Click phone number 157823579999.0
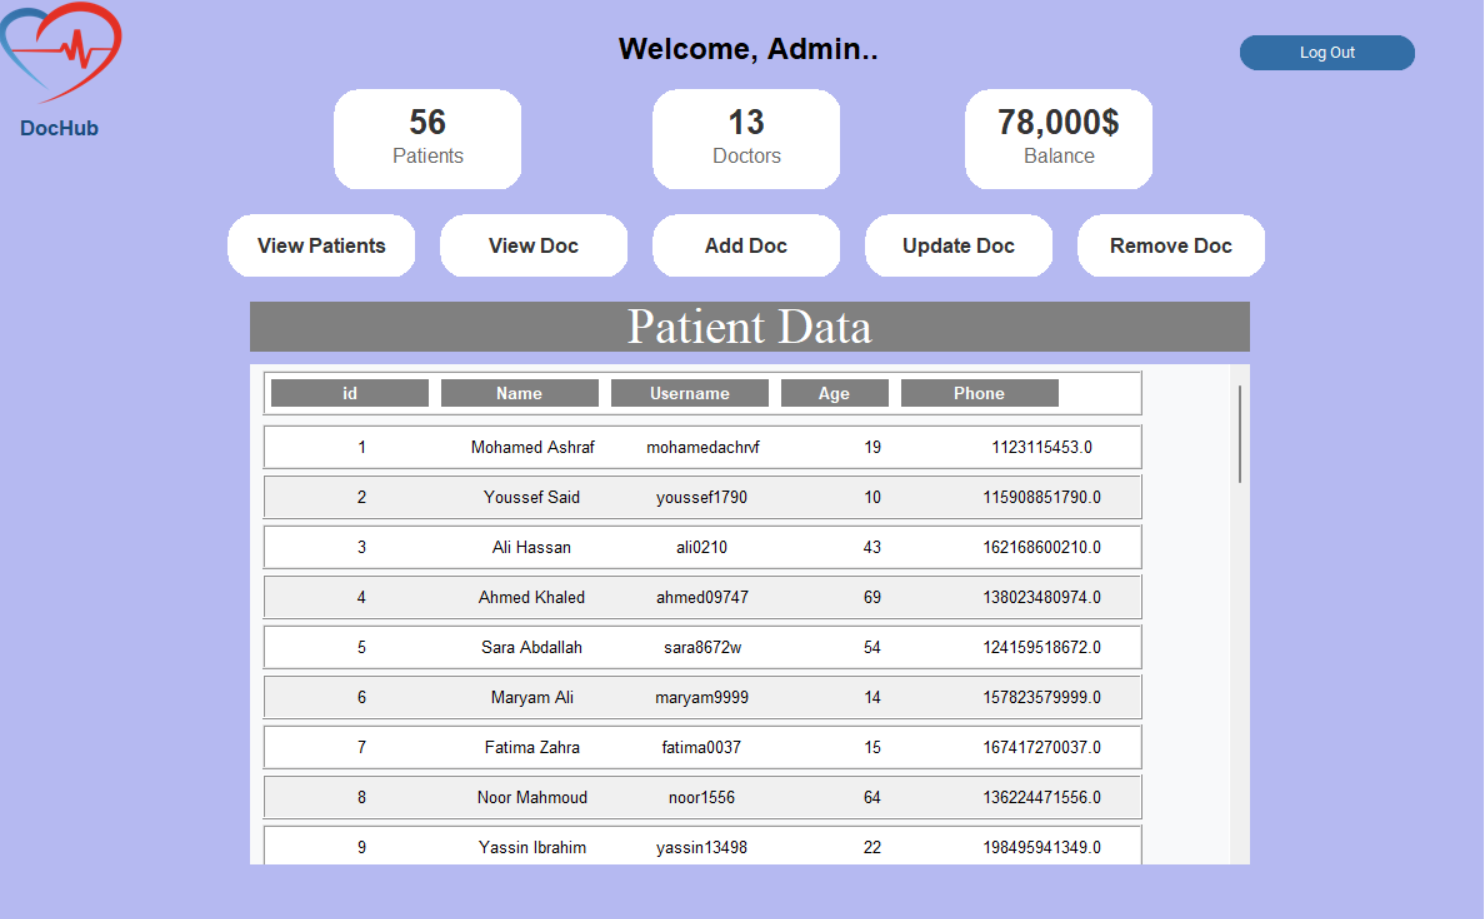1484x919 pixels. pyautogui.click(x=1042, y=697)
